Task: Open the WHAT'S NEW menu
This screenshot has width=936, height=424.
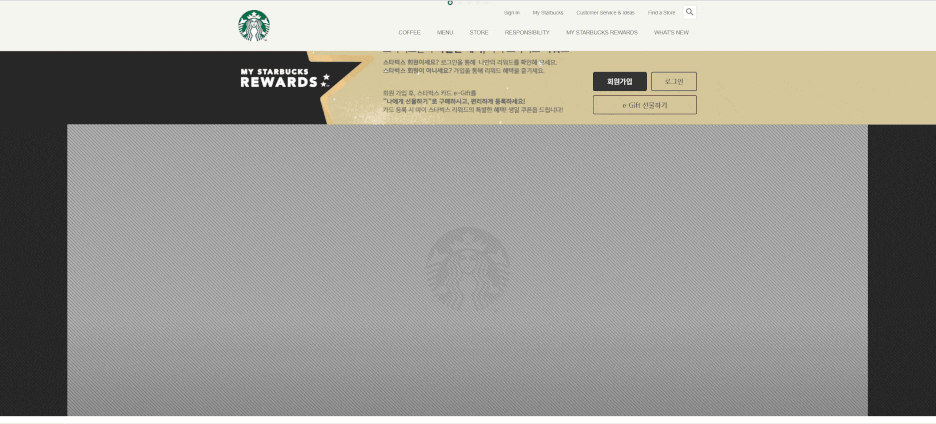Action: point(671,33)
